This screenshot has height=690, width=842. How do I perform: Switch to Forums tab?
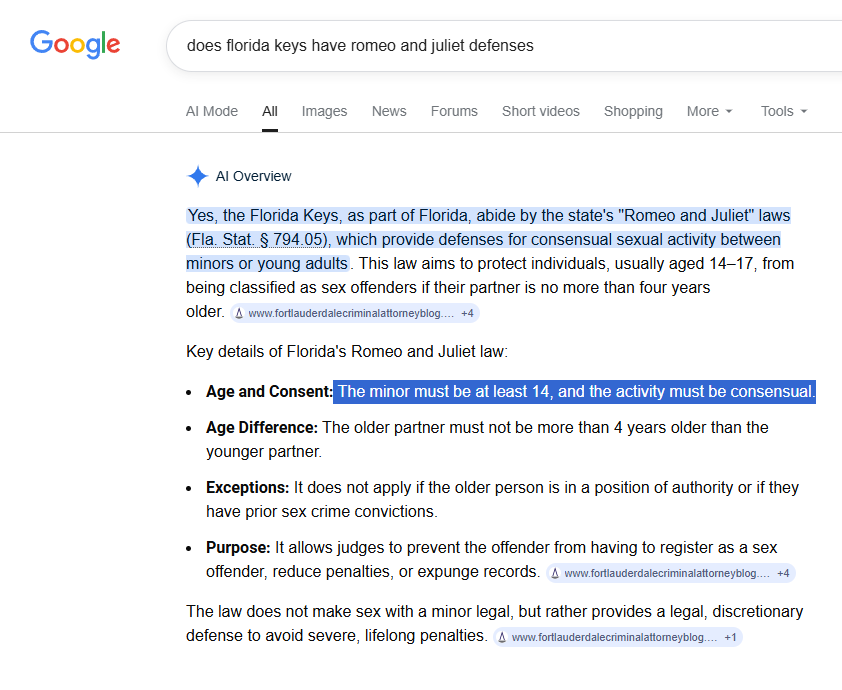(454, 111)
